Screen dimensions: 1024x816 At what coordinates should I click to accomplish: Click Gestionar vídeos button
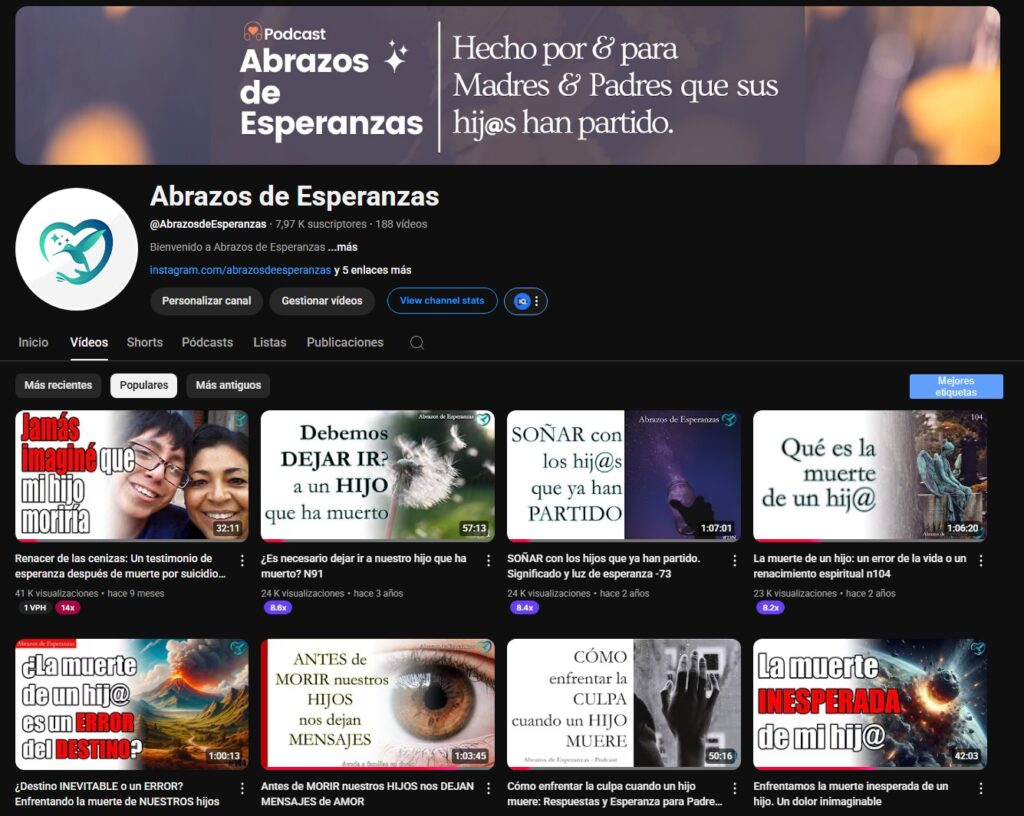[x=322, y=301]
